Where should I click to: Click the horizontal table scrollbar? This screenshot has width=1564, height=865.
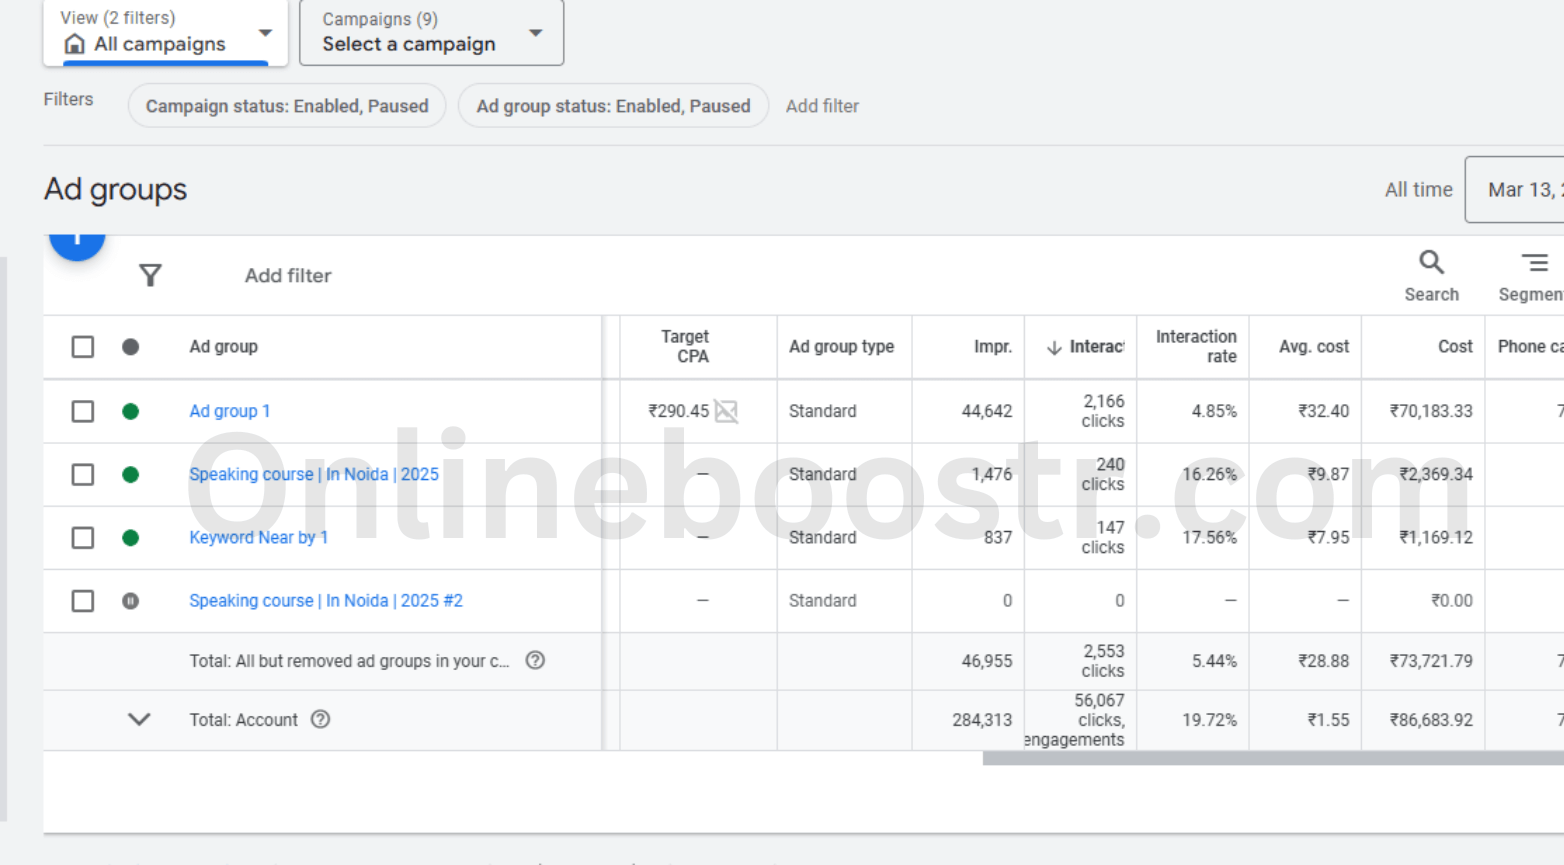tap(1272, 759)
